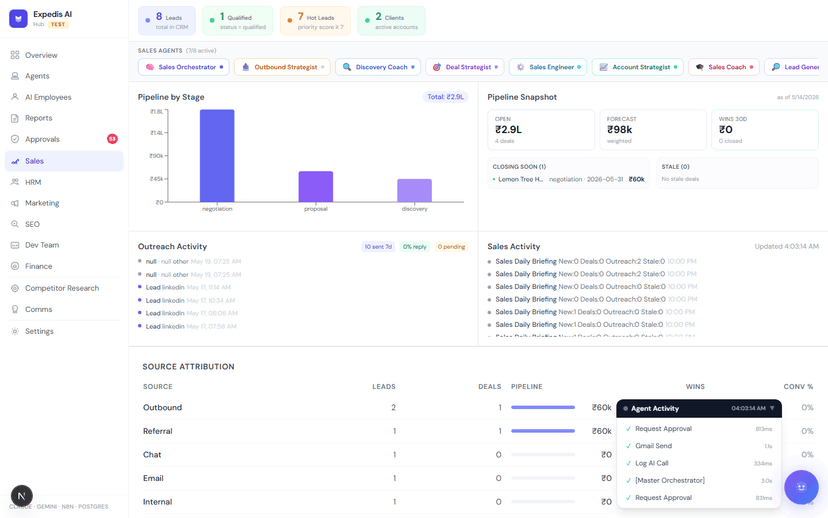Image resolution: width=828 pixels, height=518 pixels.
Task: Click the discovery bar in chart
Action: [415, 191]
